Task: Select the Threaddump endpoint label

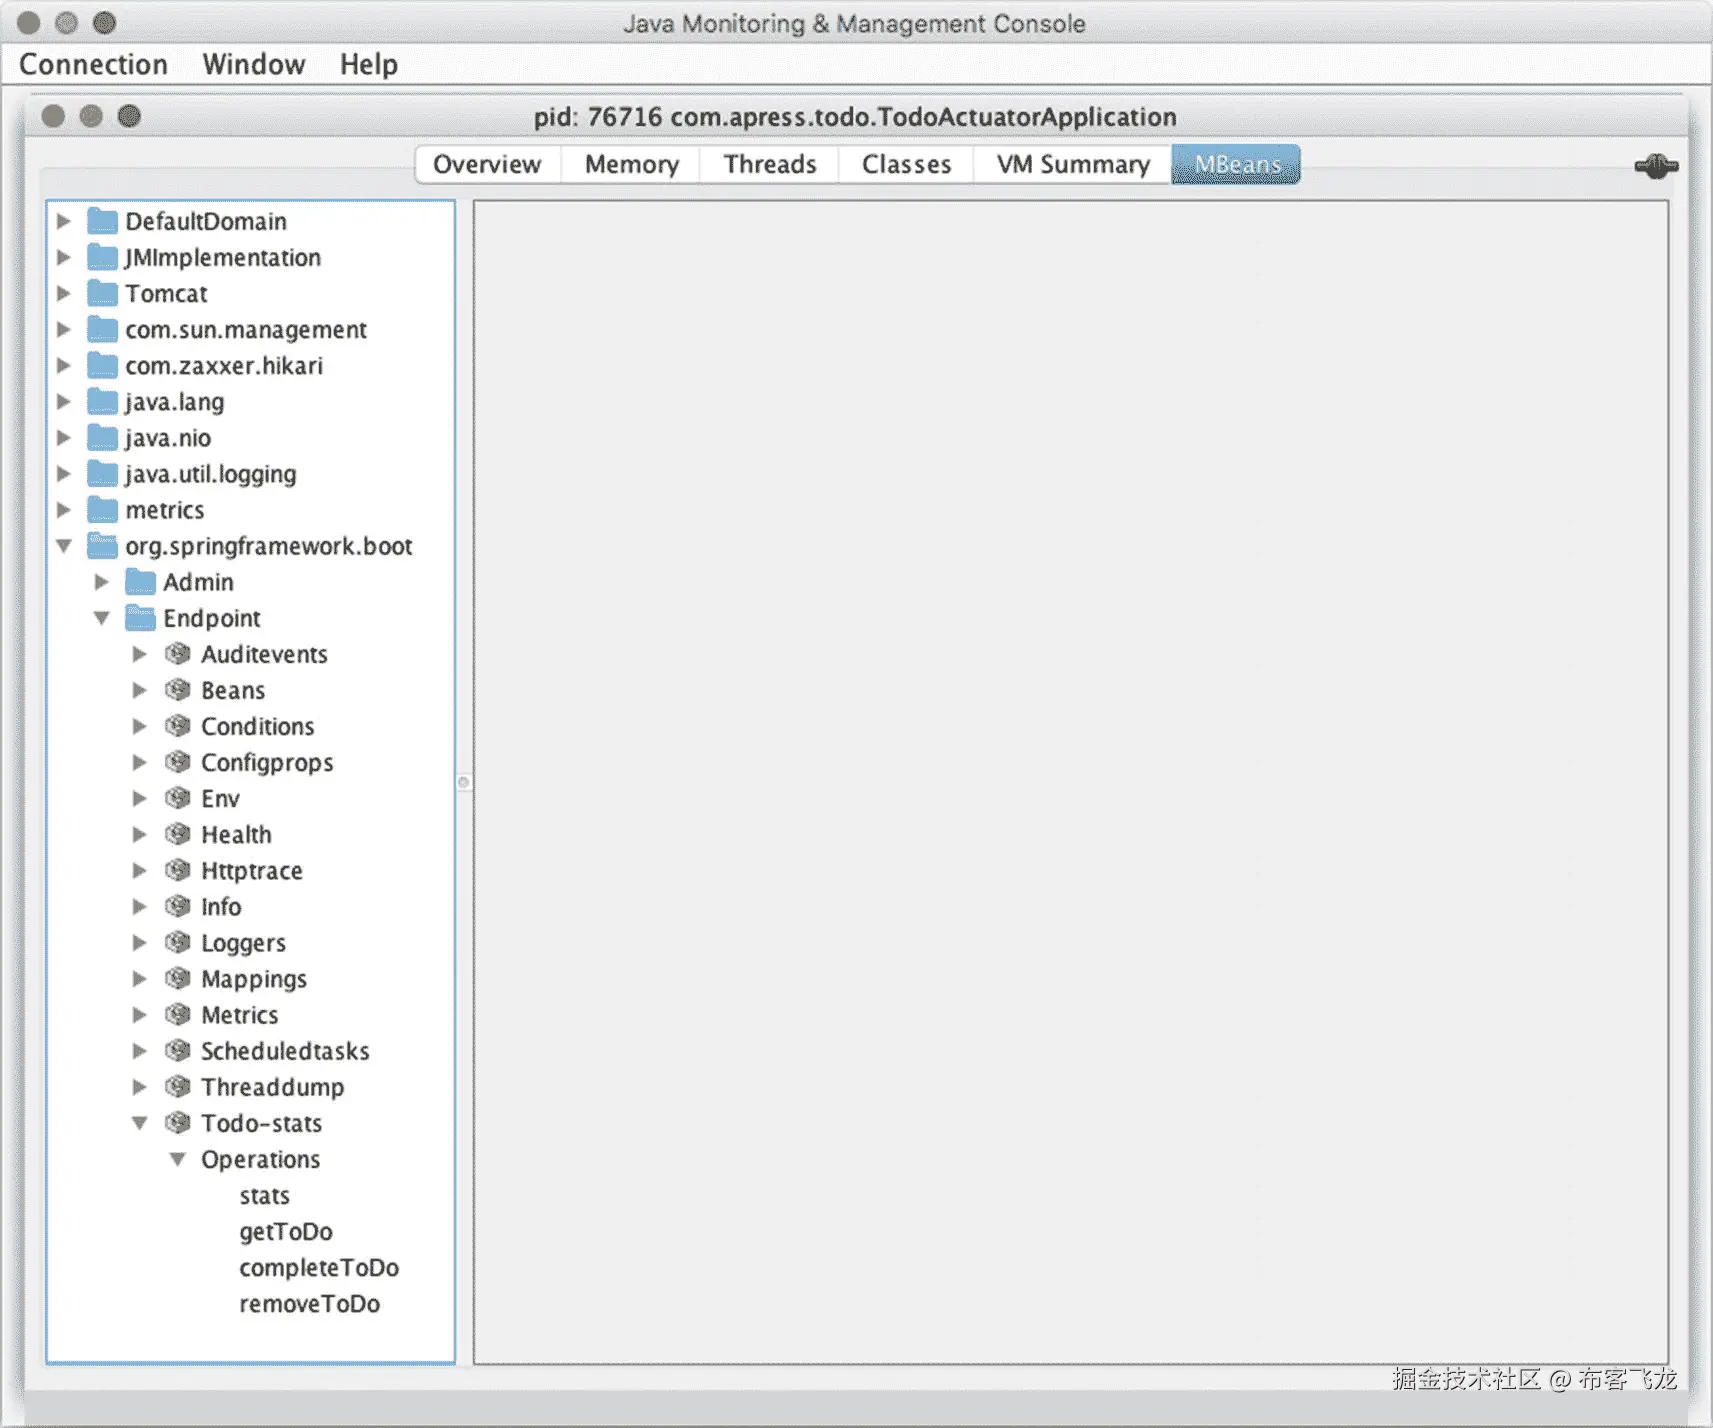Action: [273, 1087]
